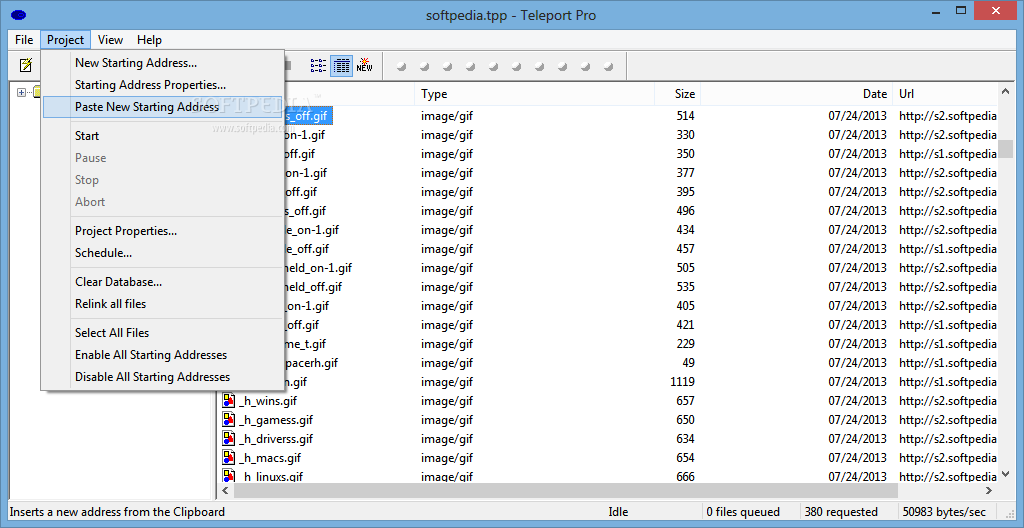Click the date in the size 496 row
The height and width of the screenshot is (528, 1024).
[x=857, y=211]
